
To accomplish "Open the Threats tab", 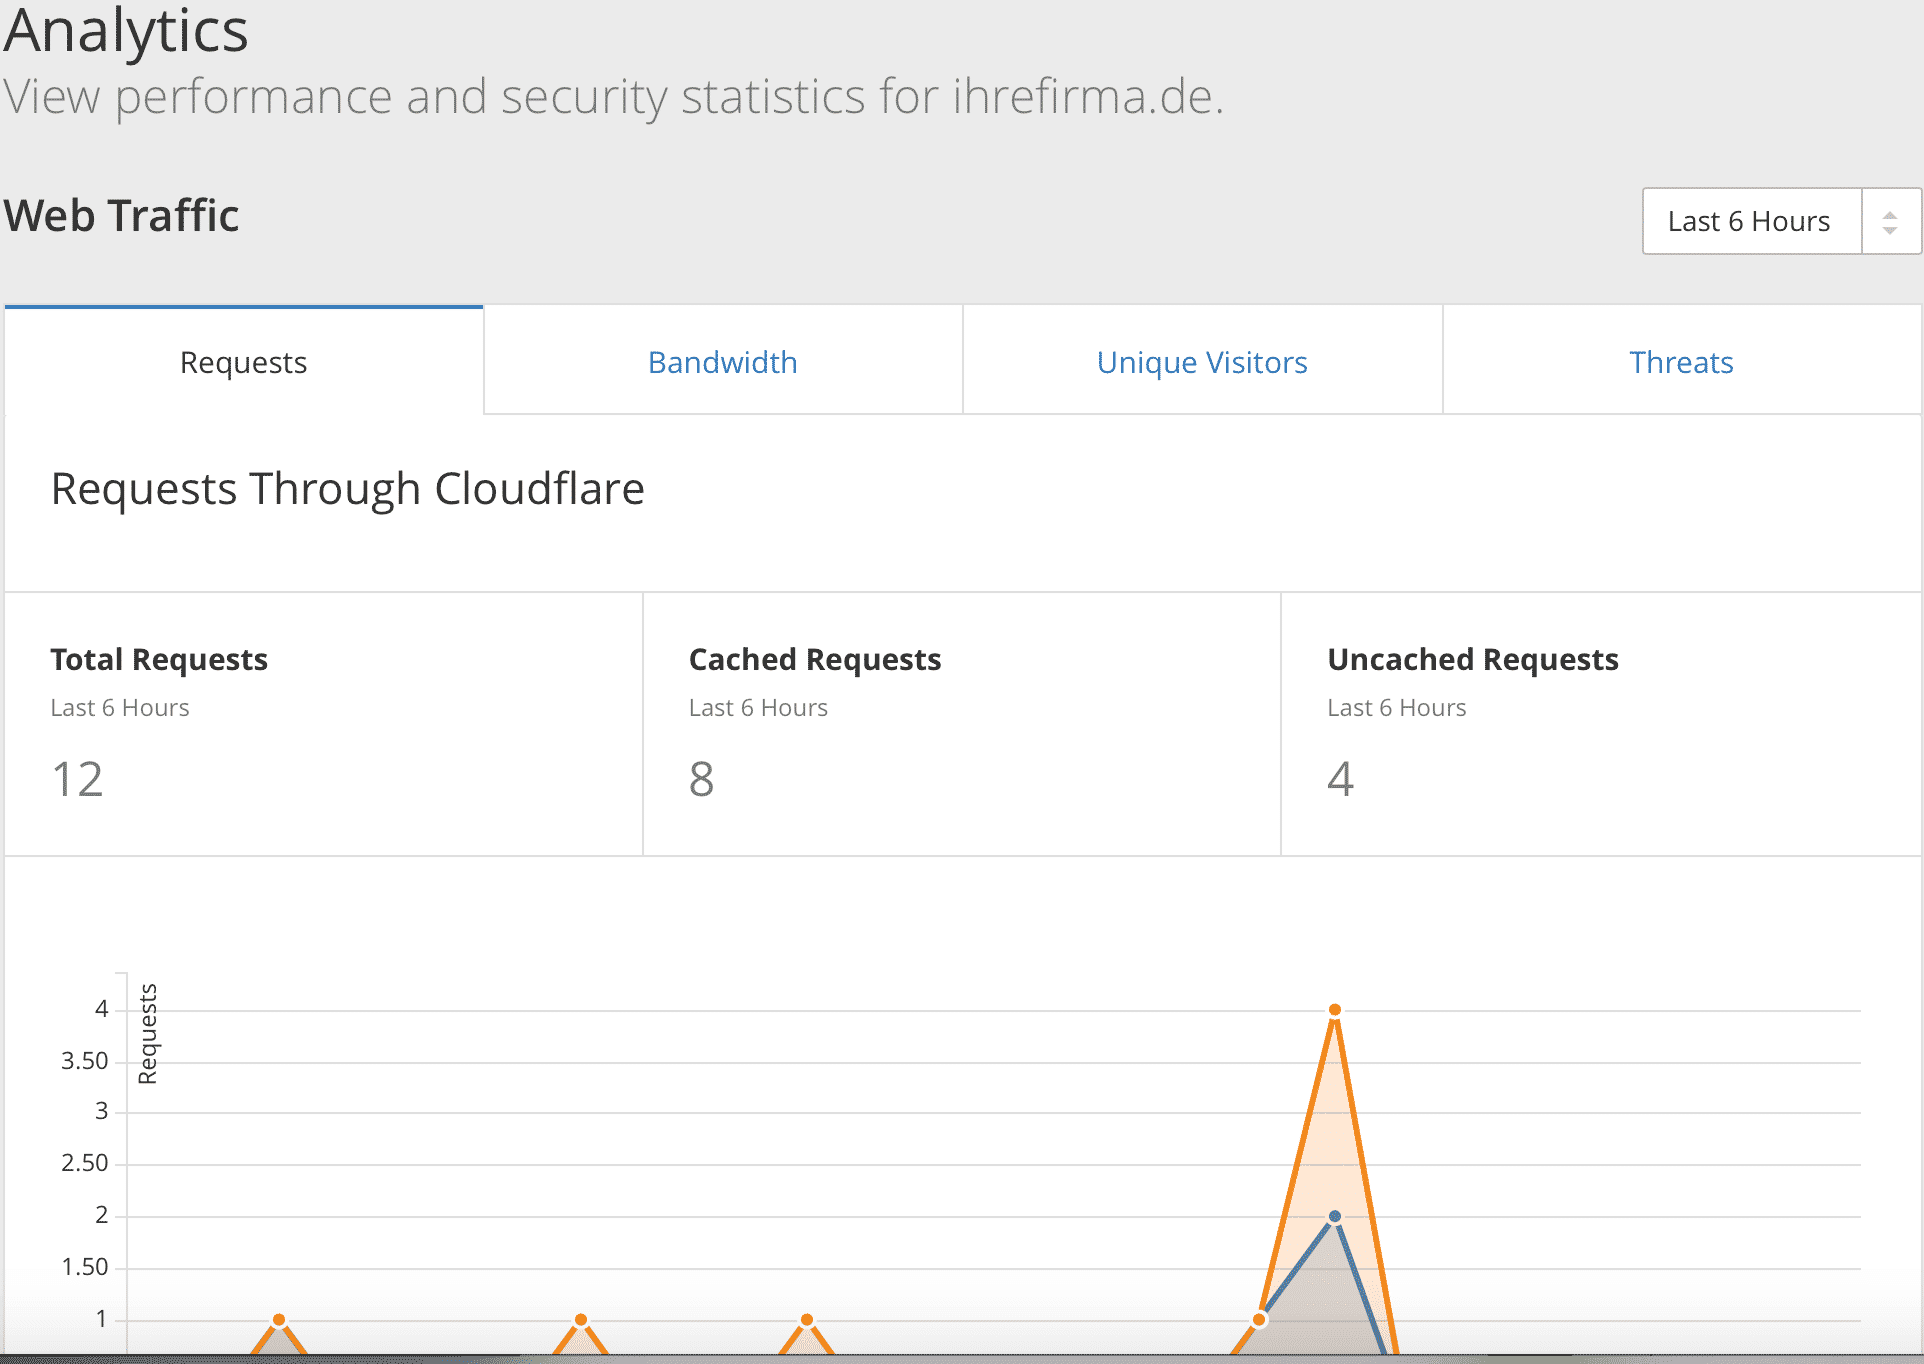I will [x=1681, y=362].
